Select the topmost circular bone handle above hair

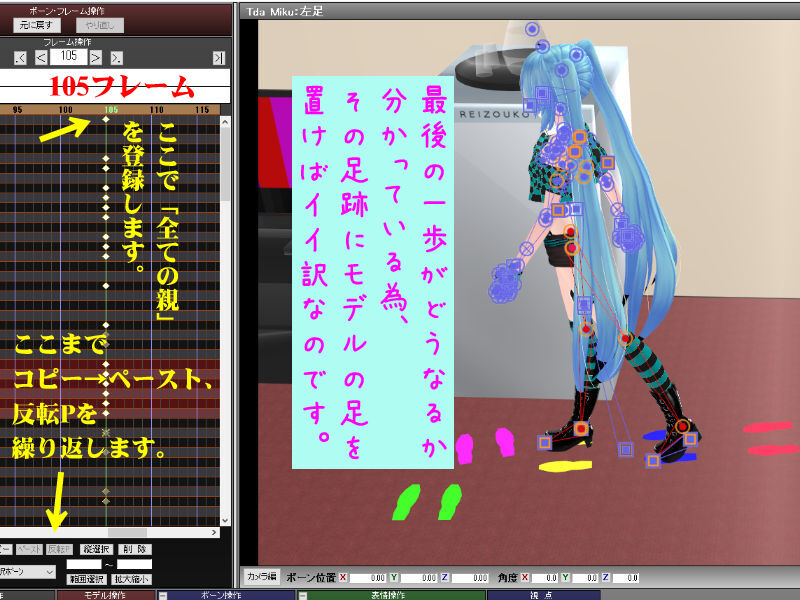(x=532, y=29)
